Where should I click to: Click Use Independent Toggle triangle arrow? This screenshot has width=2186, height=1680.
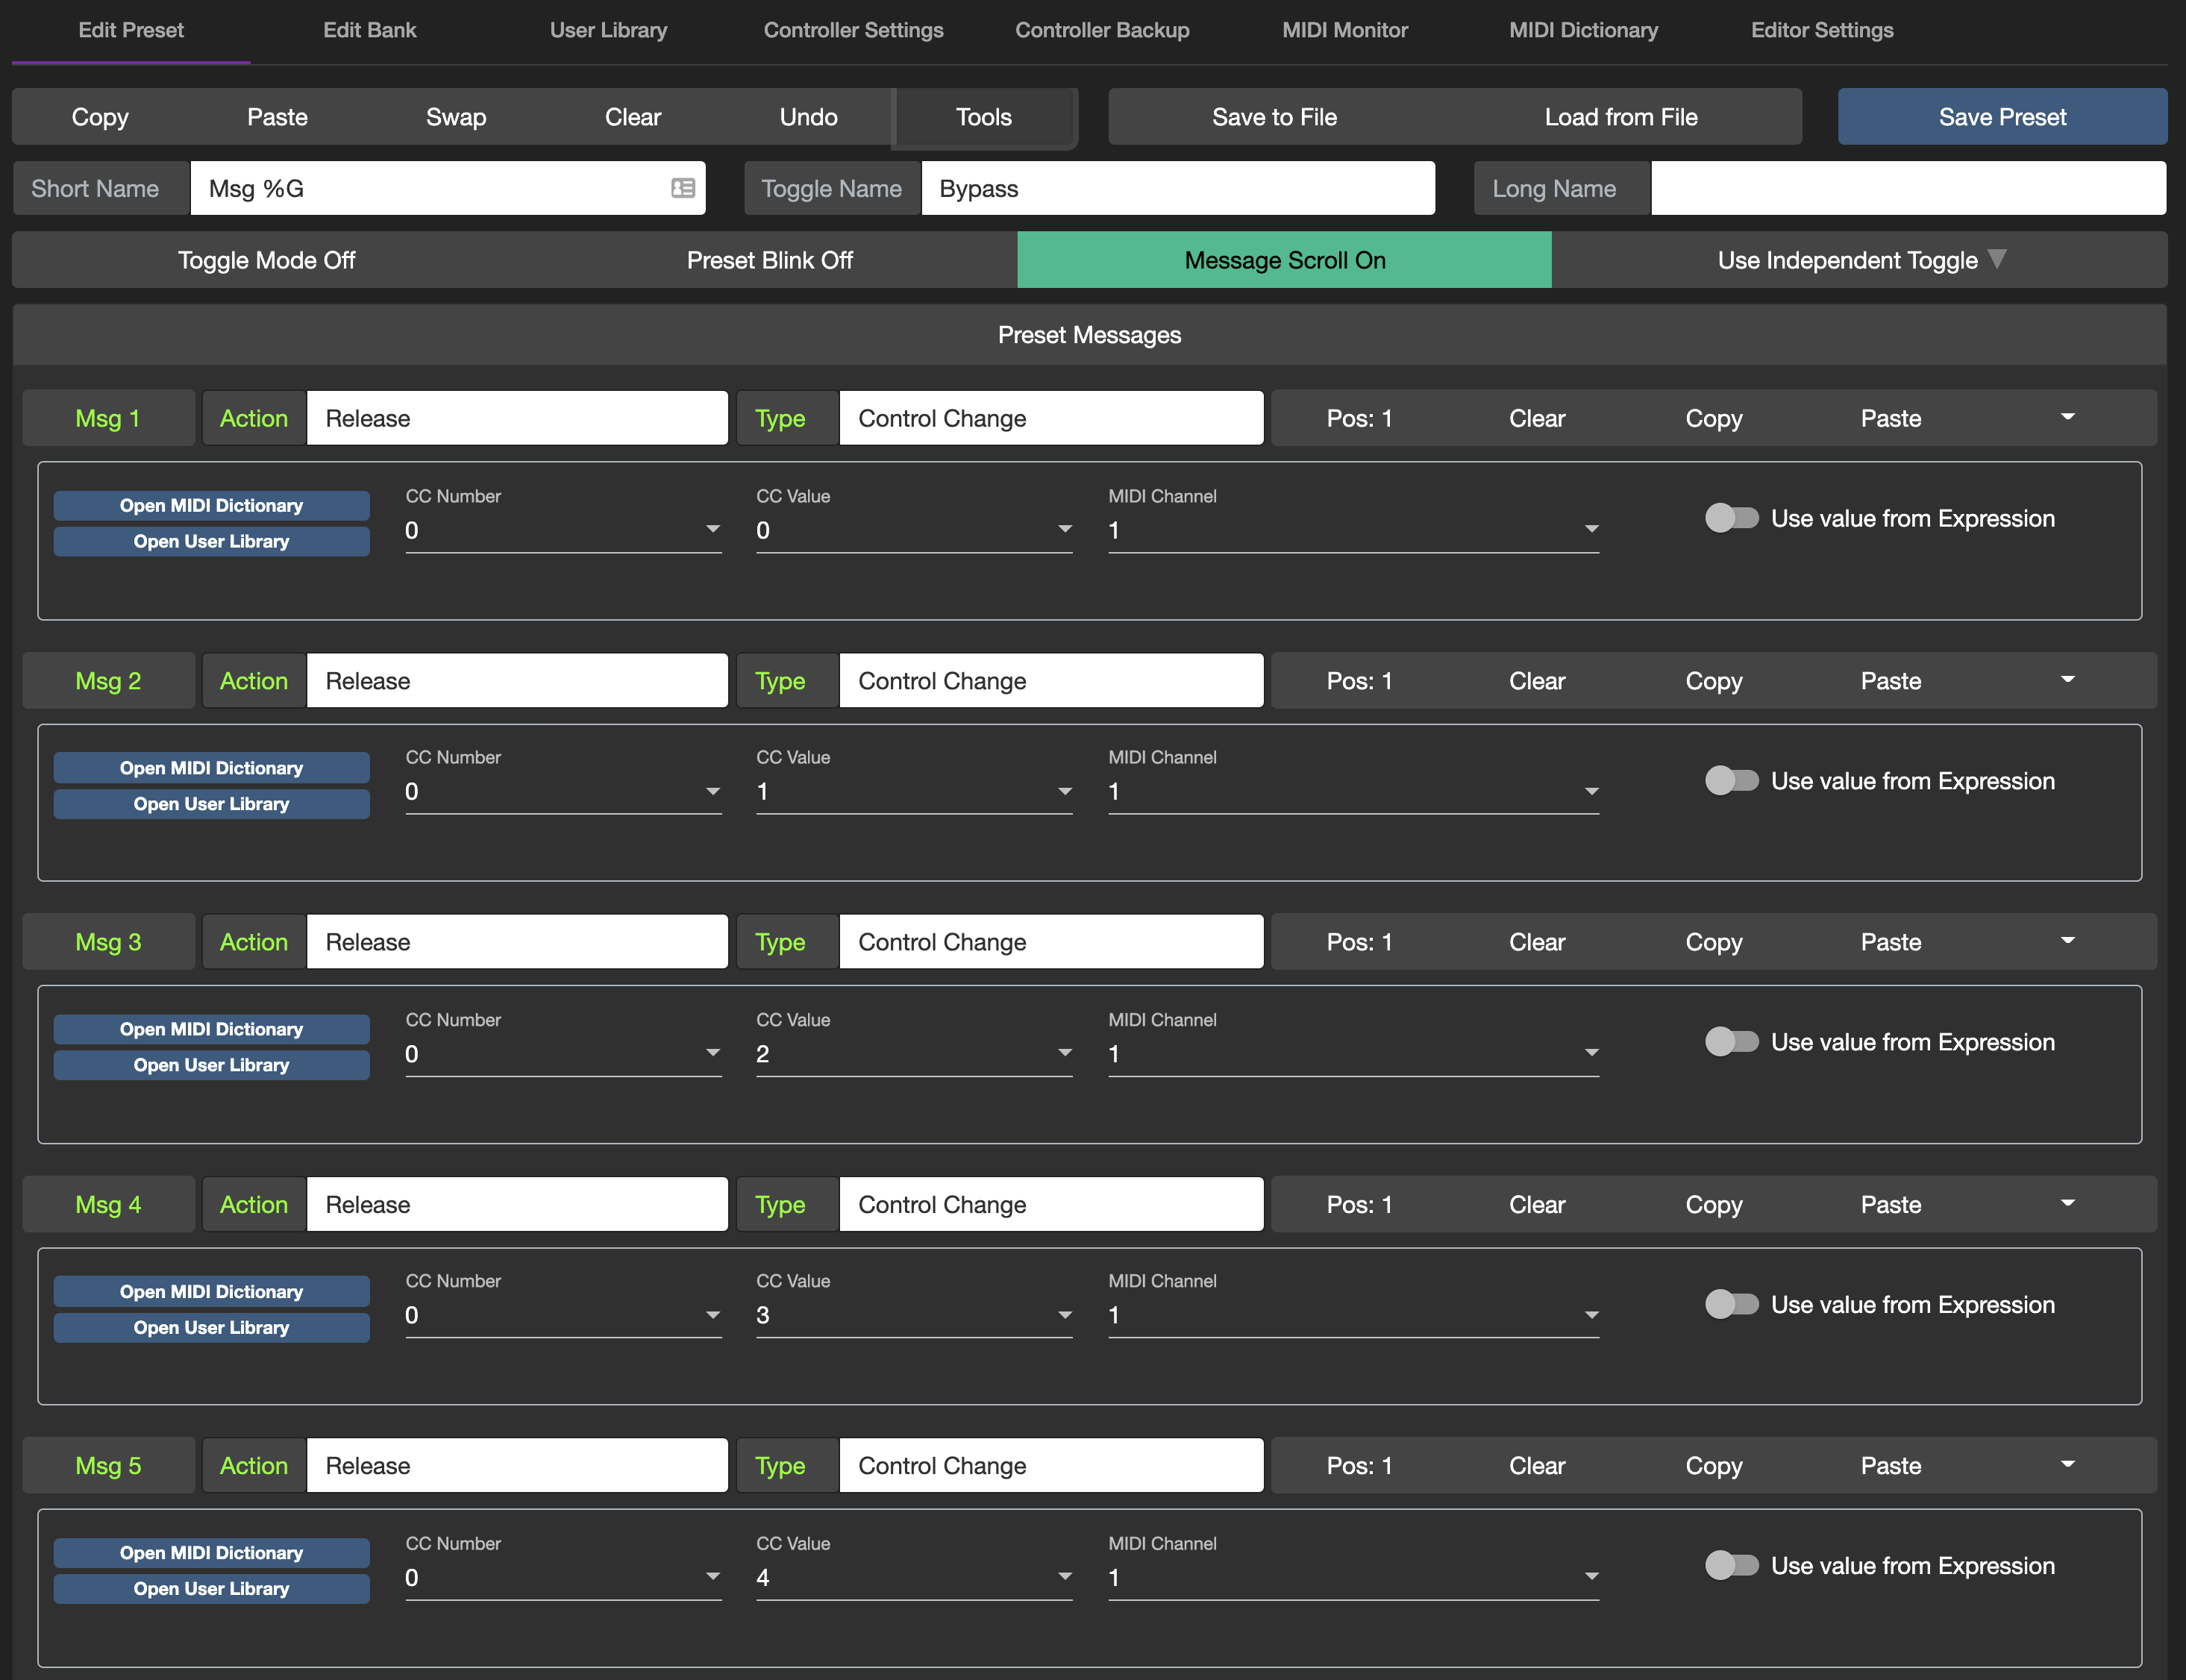(1997, 259)
